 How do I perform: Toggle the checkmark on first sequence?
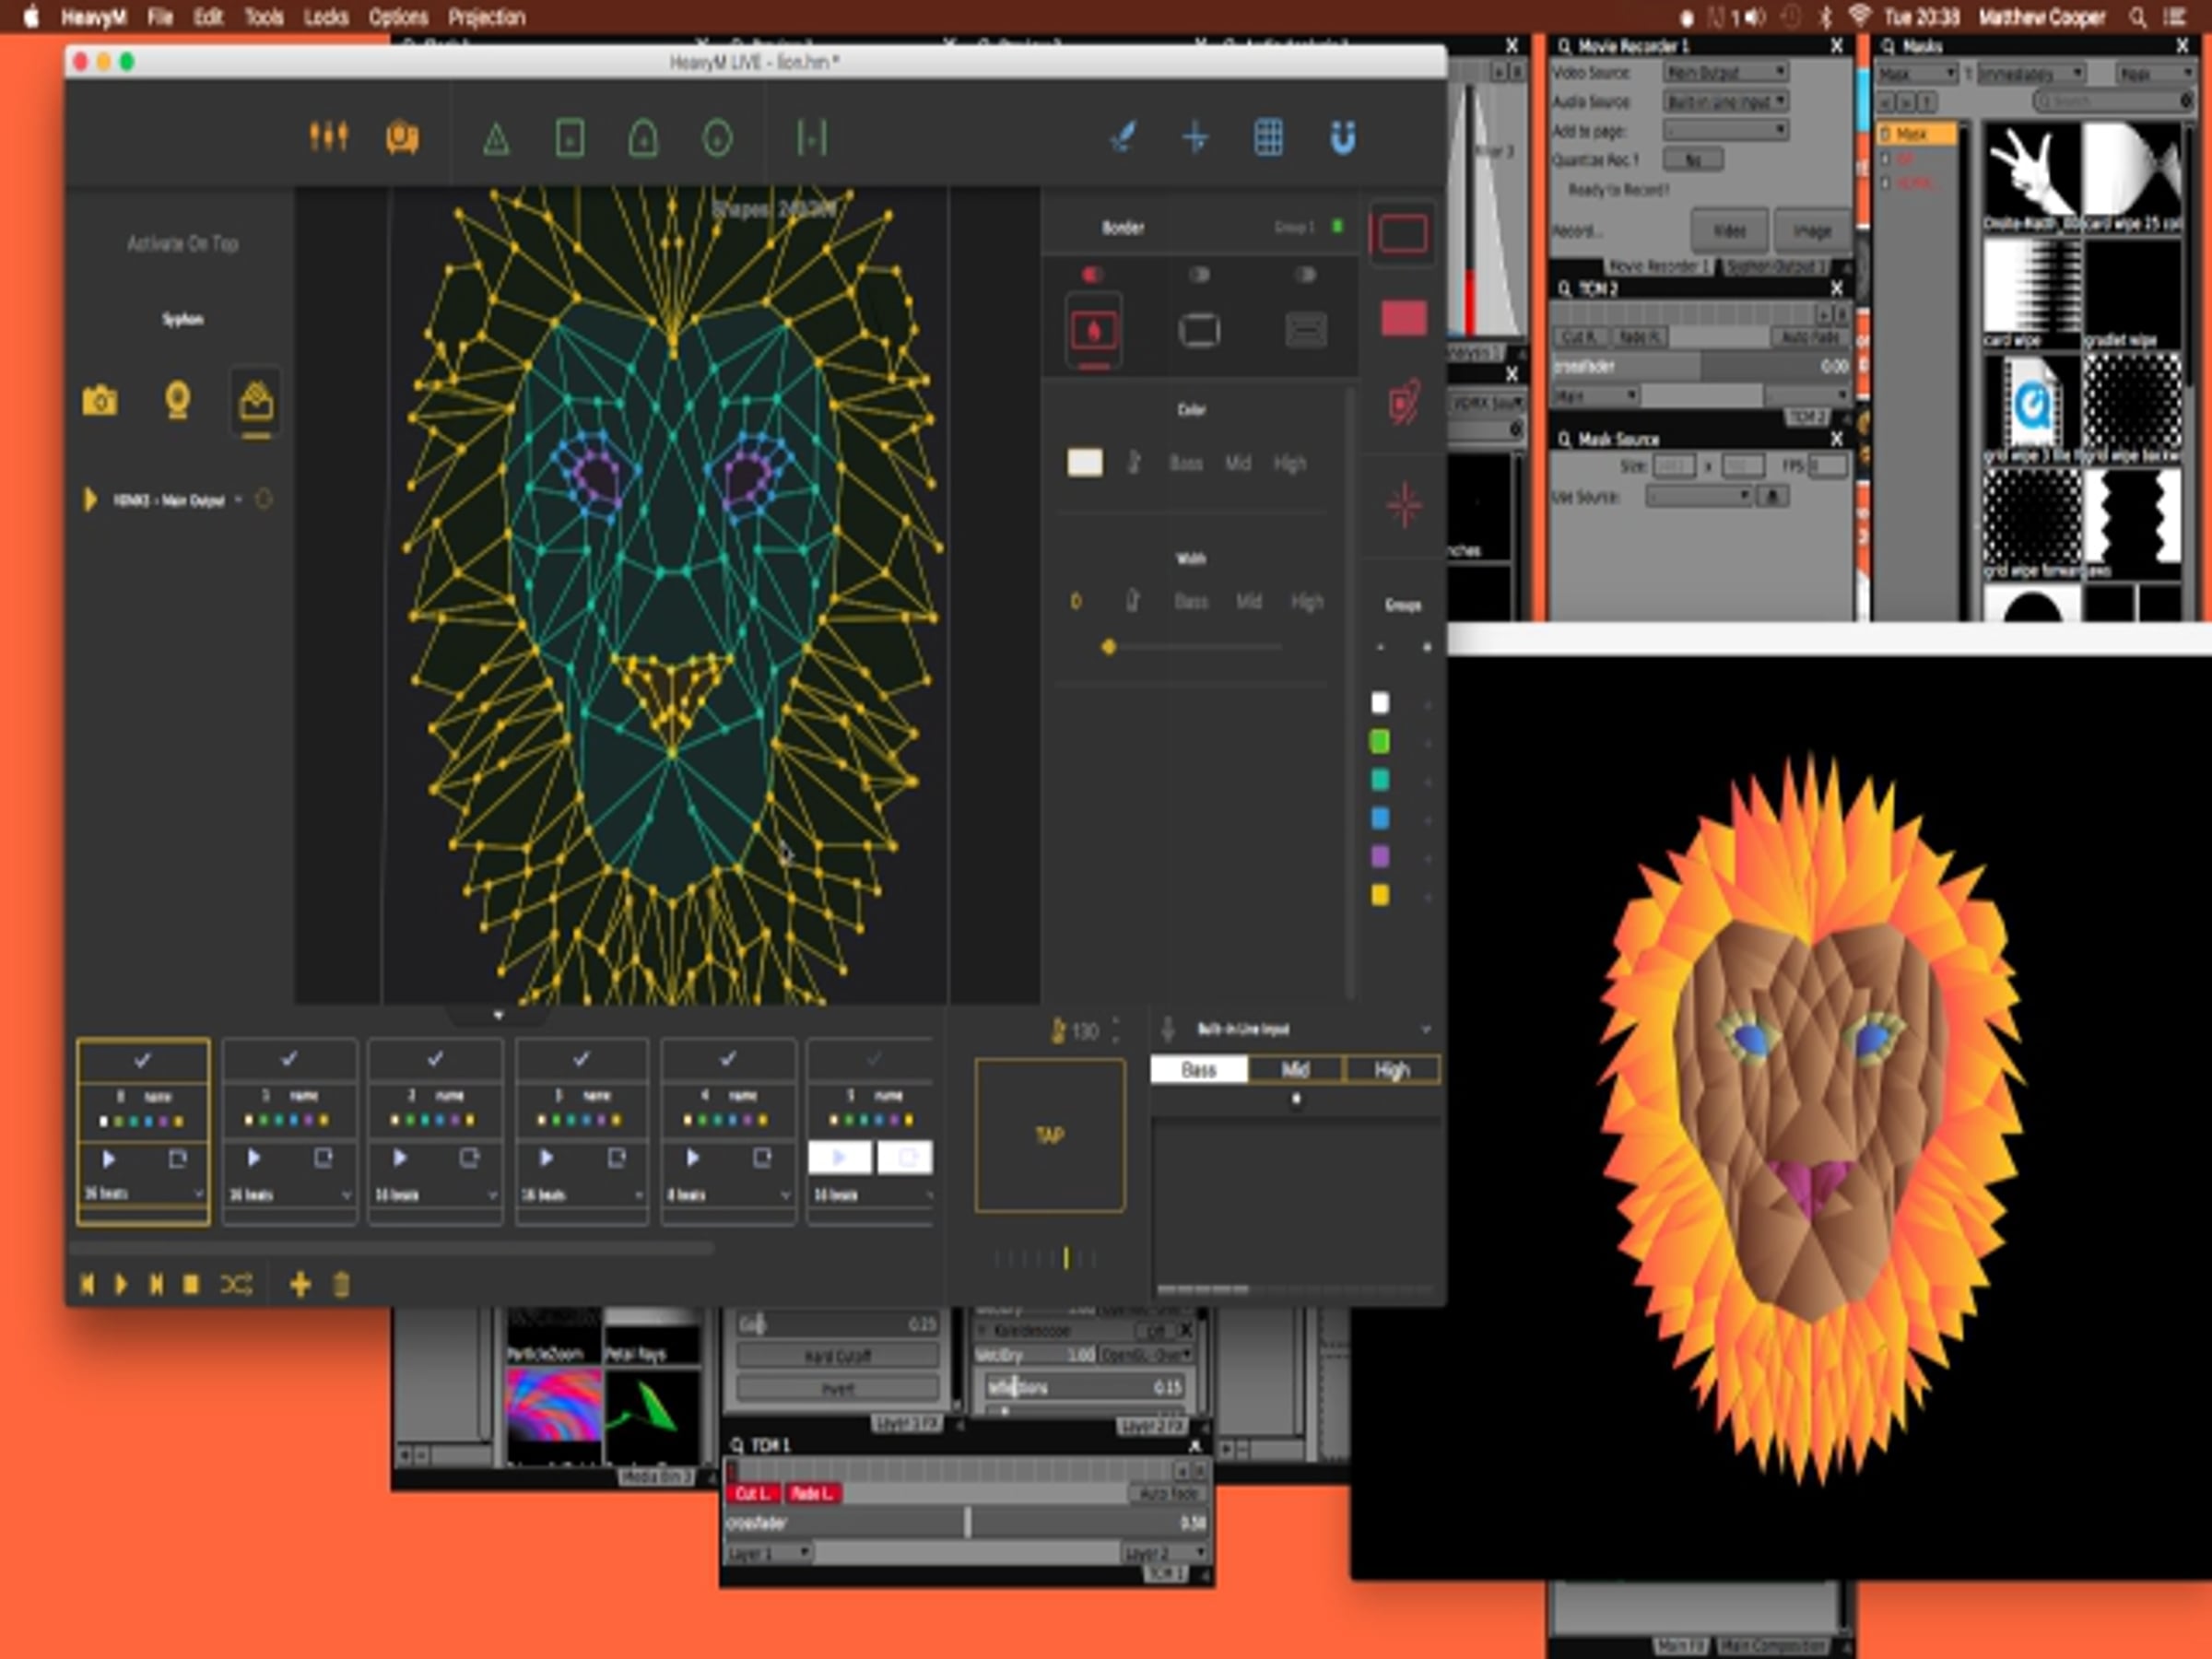[143, 1059]
